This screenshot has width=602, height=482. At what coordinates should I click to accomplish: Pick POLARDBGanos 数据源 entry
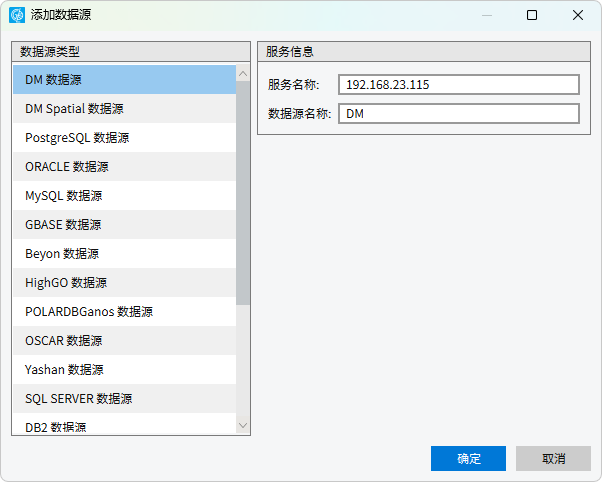pos(124,311)
